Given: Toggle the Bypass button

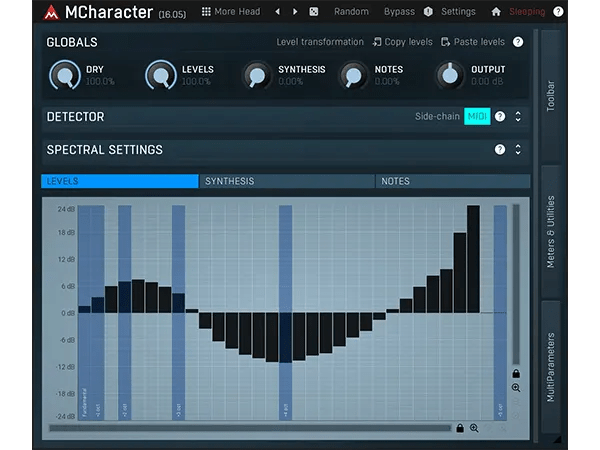Looking at the screenshot, I should [x=399, y=11].
